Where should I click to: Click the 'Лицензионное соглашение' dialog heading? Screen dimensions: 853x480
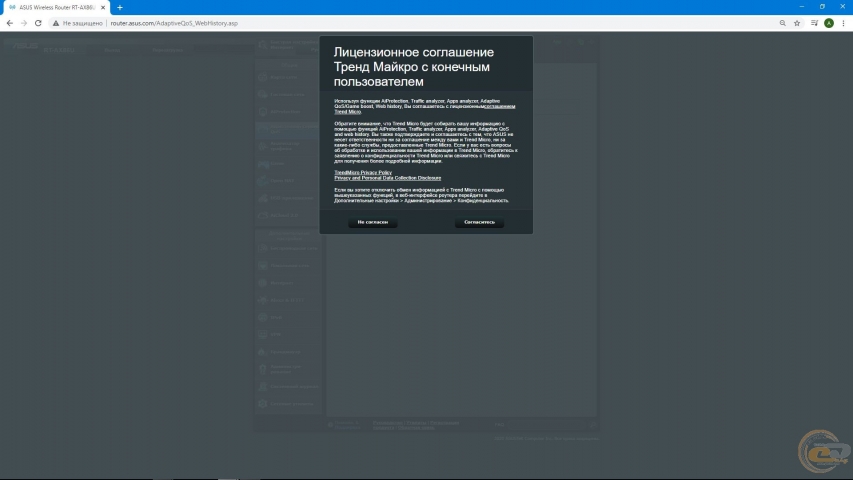414,67
